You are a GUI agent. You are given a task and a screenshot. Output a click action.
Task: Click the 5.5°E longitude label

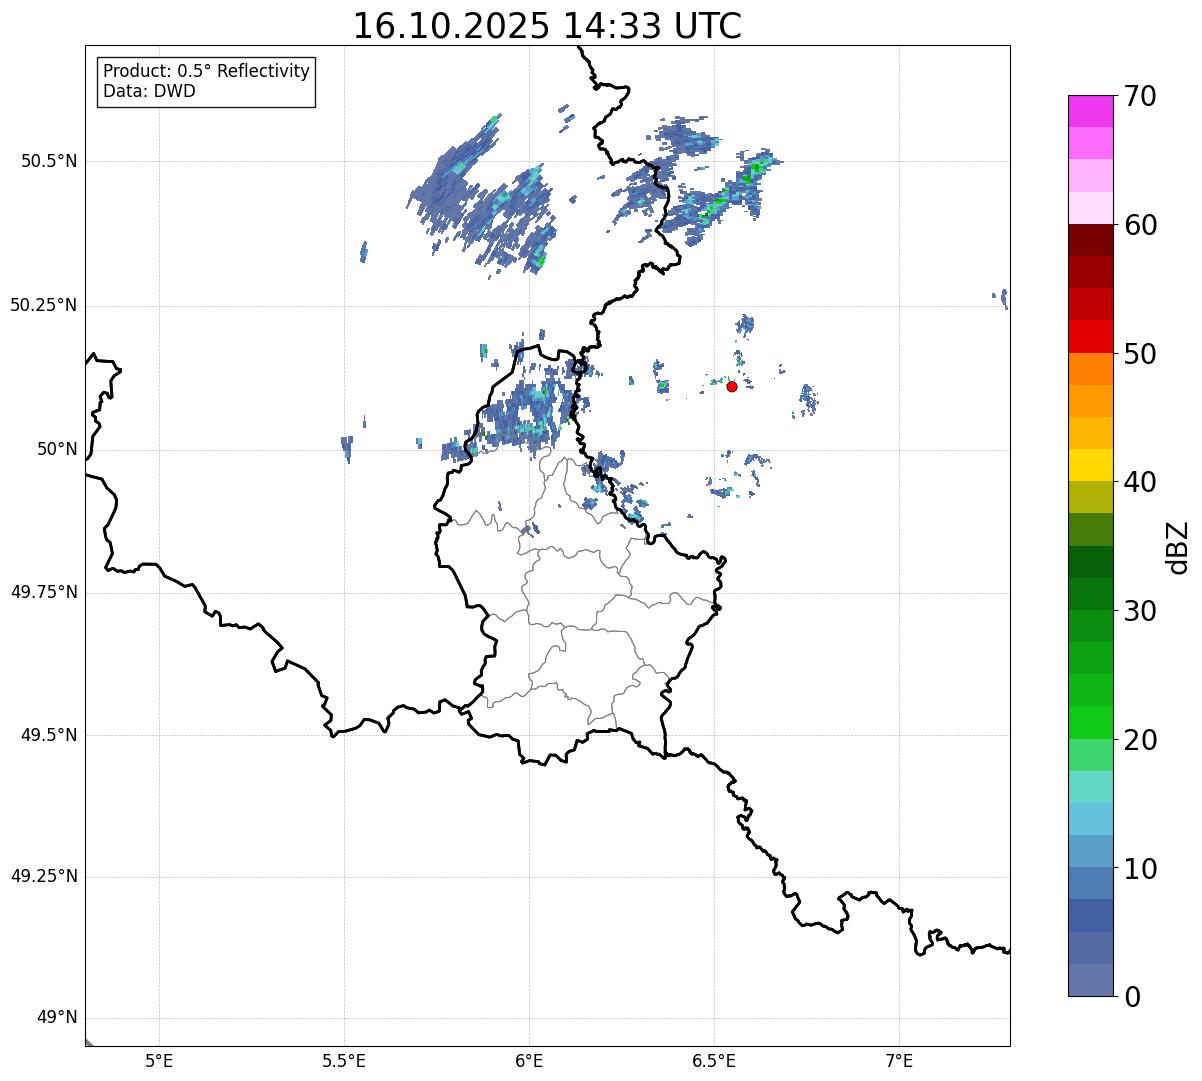pos(344,1060)
